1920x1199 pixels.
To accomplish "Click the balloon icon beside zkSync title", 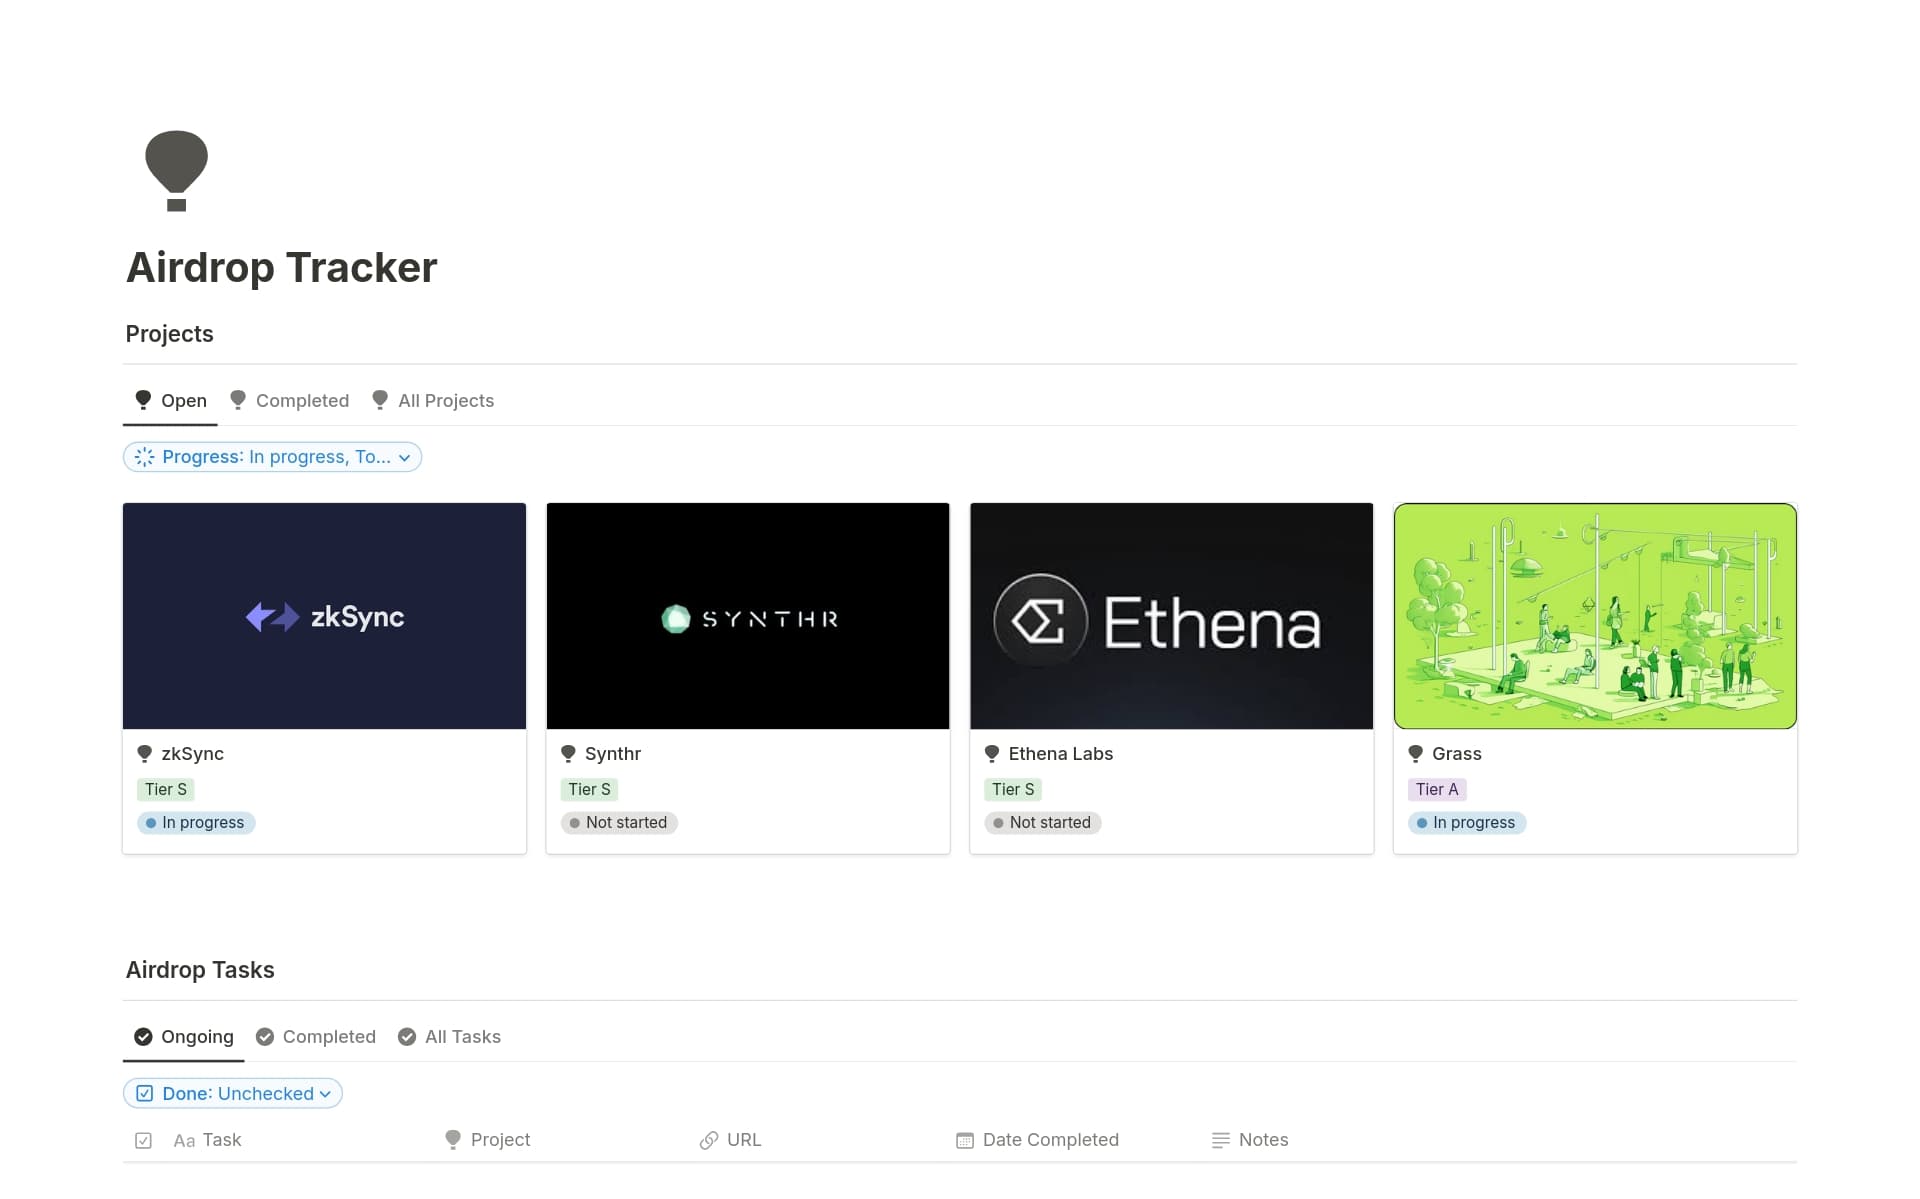I will [145, 754].
